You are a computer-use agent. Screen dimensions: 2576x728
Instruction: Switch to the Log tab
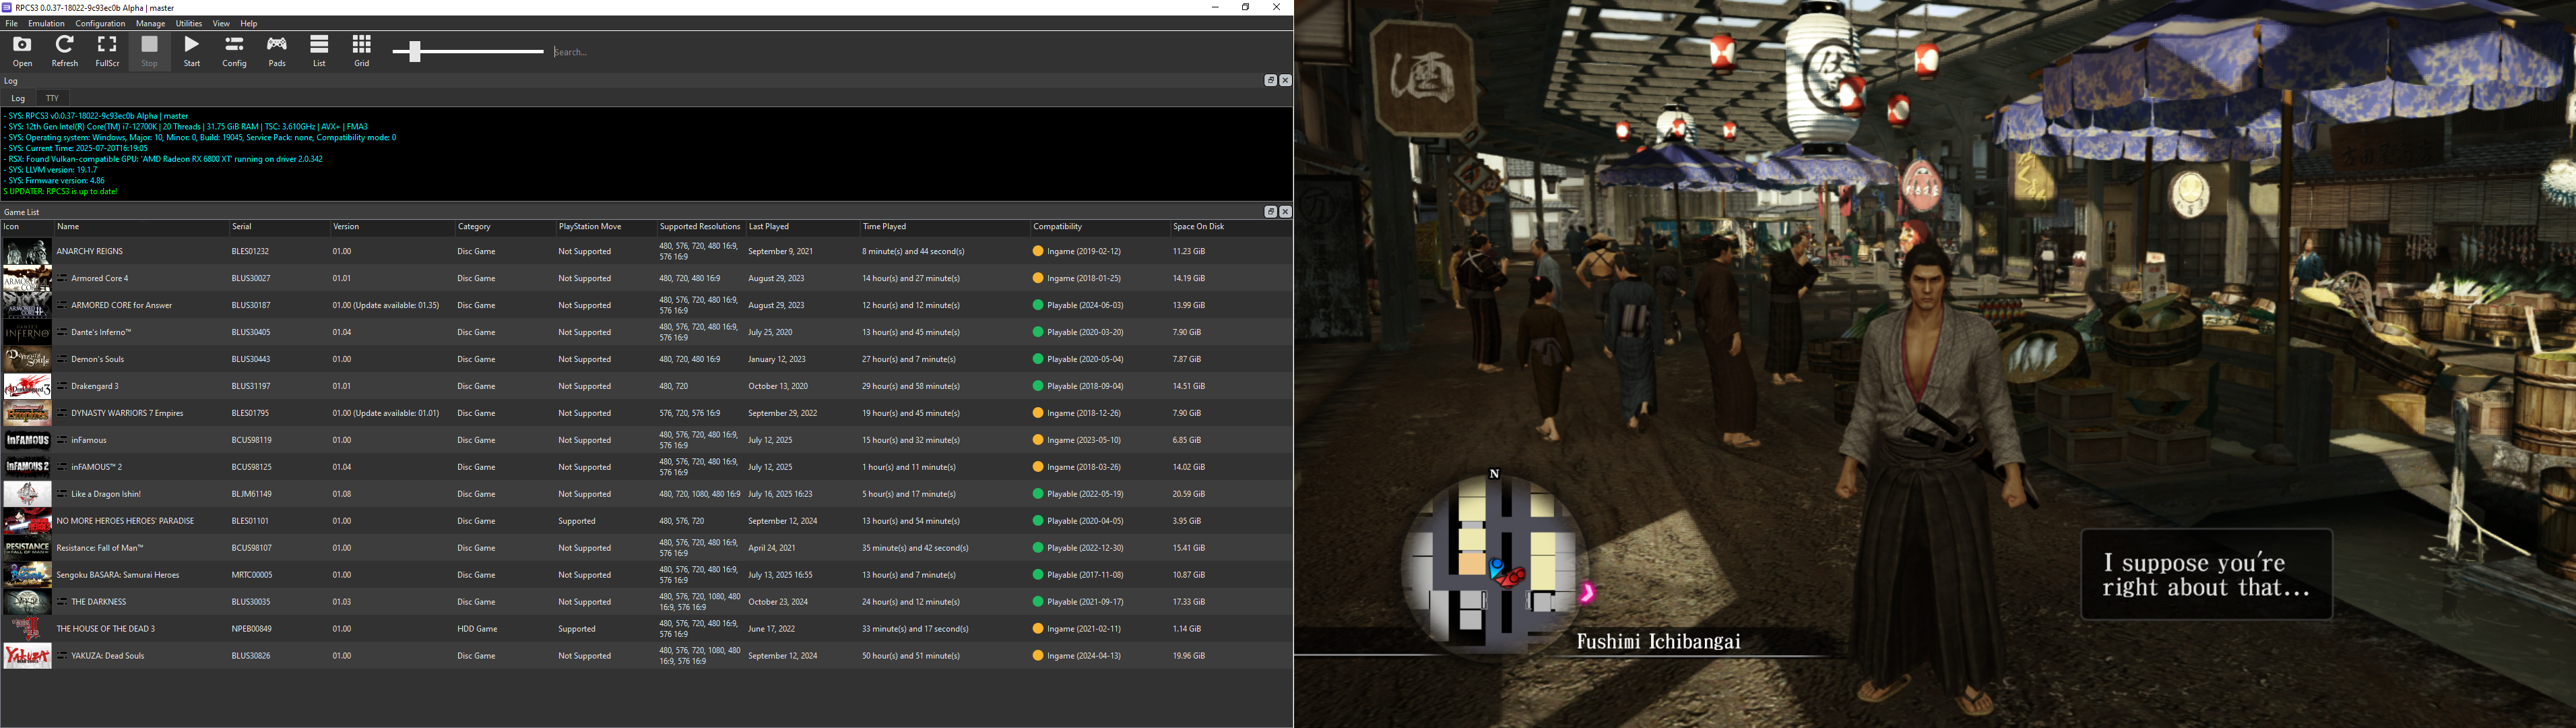coord(18,98)
